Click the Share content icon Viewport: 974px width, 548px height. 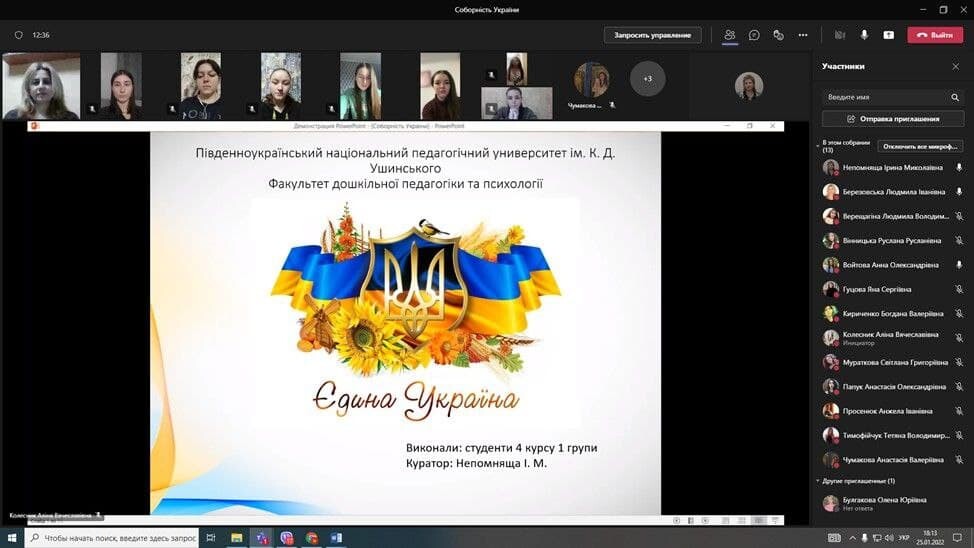tap(889, 35)
